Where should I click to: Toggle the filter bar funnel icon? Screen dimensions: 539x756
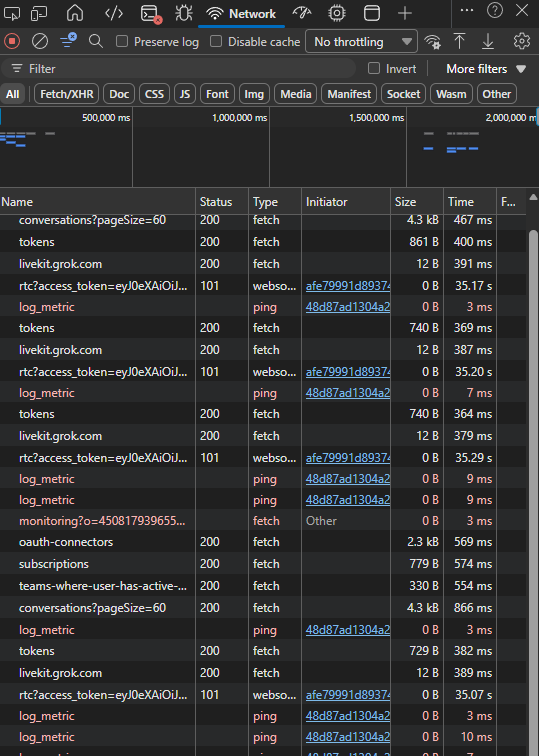coord(68,40)
